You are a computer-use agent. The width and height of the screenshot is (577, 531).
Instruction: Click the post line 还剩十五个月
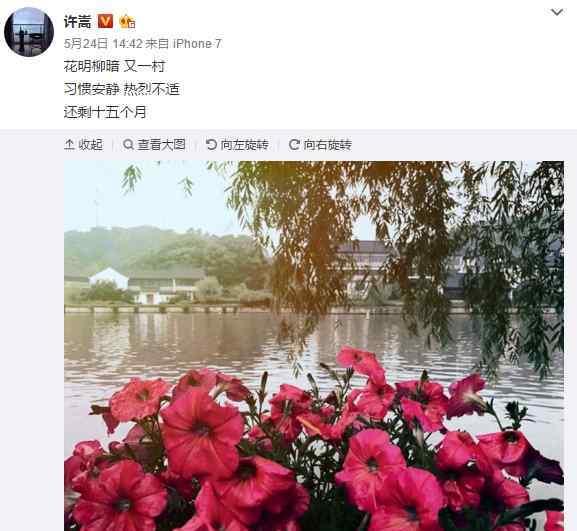point(105,112)
